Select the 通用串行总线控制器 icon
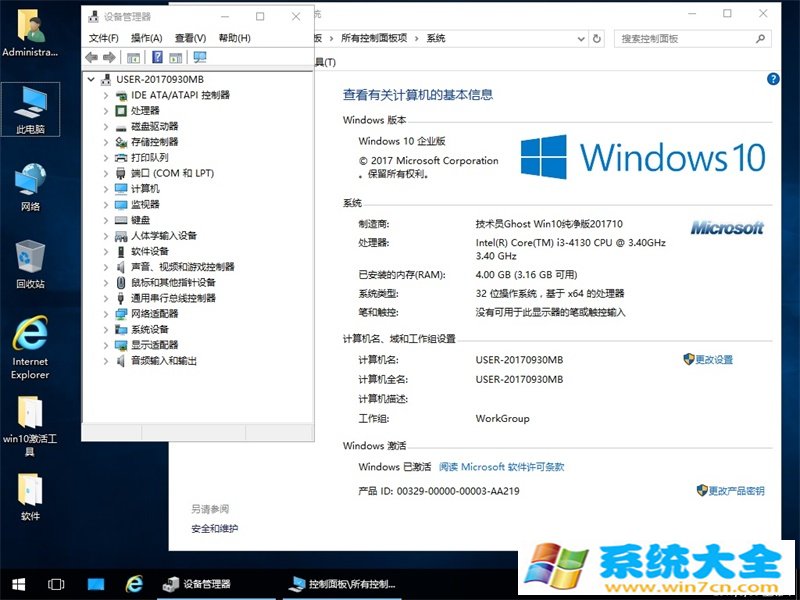The height and width of the screenshot is (600, 800). pos(121,298)
